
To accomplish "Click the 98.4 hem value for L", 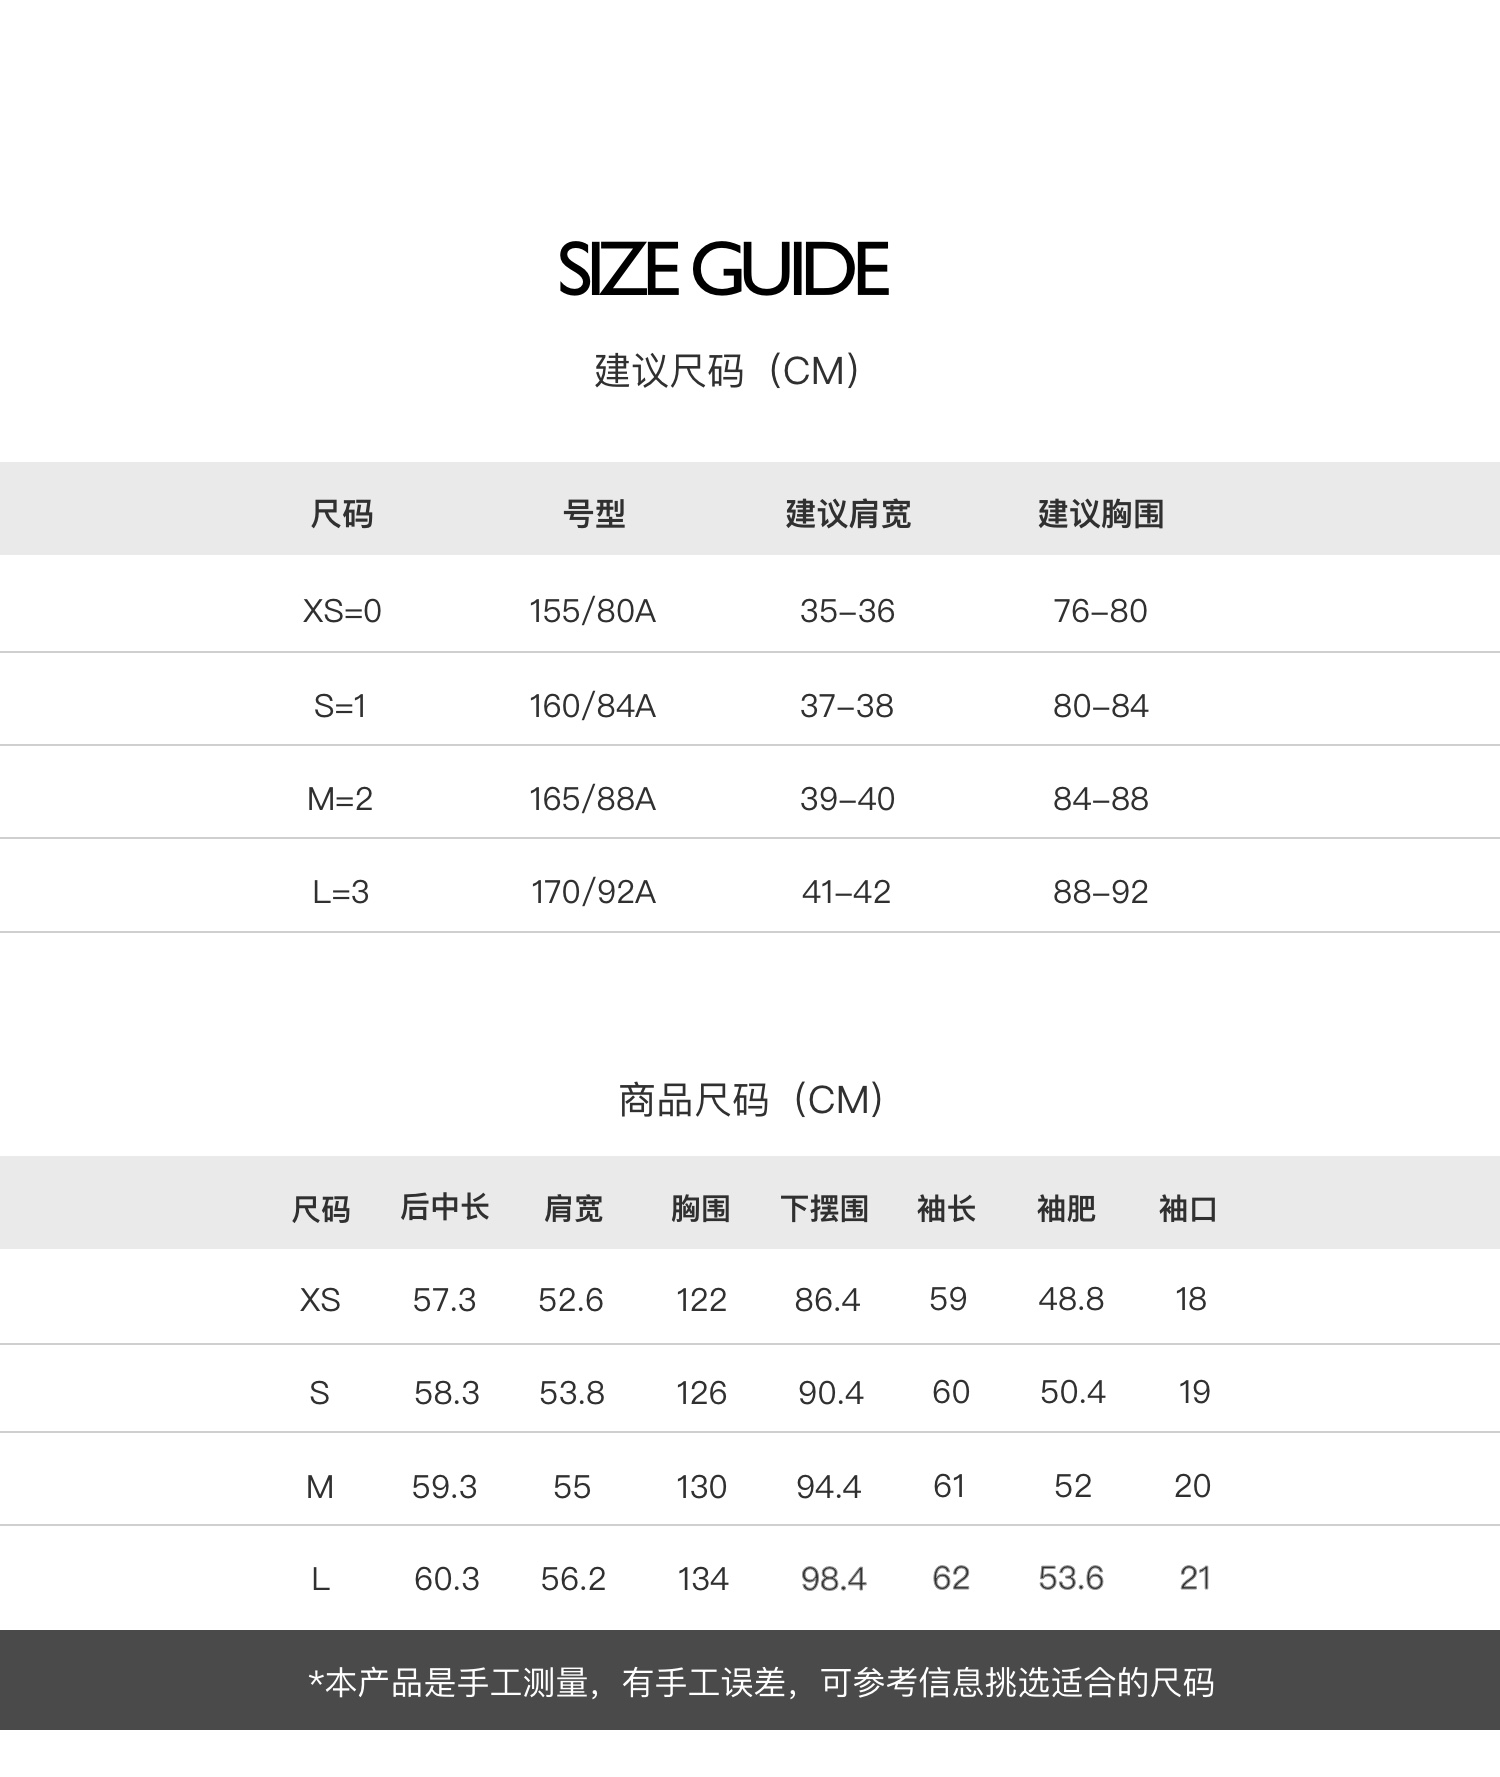I will point(833,1579).
